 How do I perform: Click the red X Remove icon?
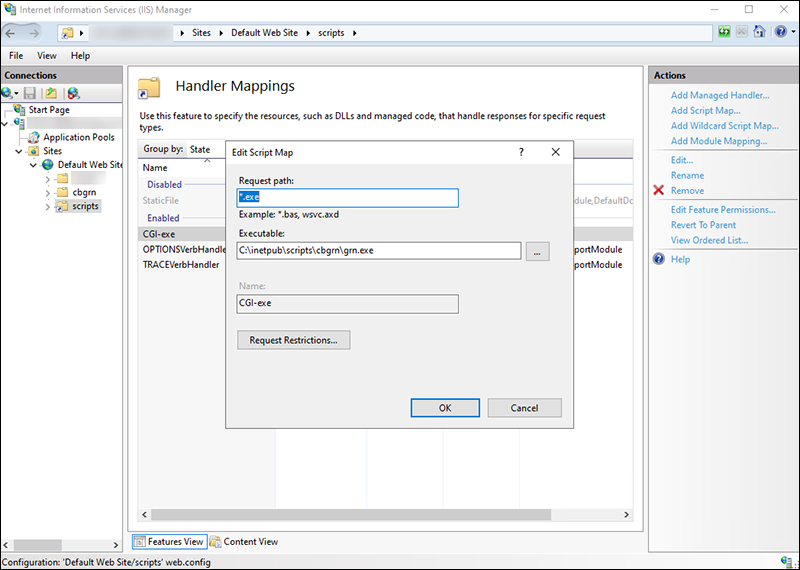(x=659, y=190)
